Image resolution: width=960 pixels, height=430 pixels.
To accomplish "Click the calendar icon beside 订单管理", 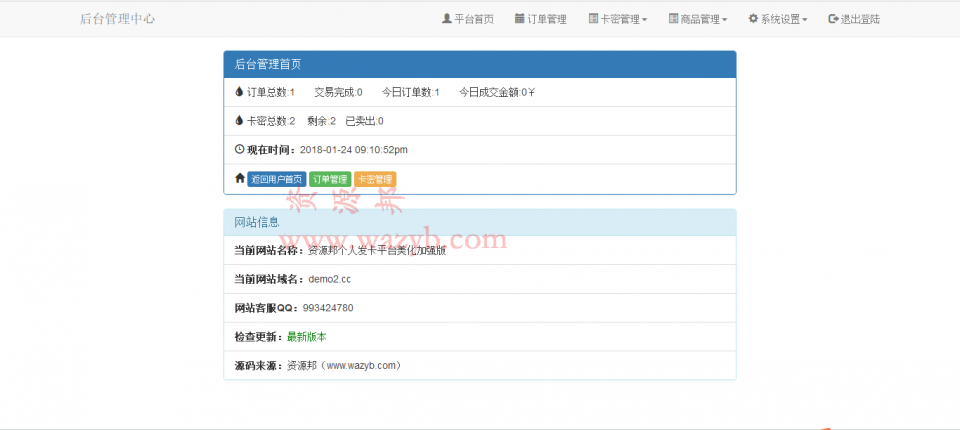I will click(520, 18).
